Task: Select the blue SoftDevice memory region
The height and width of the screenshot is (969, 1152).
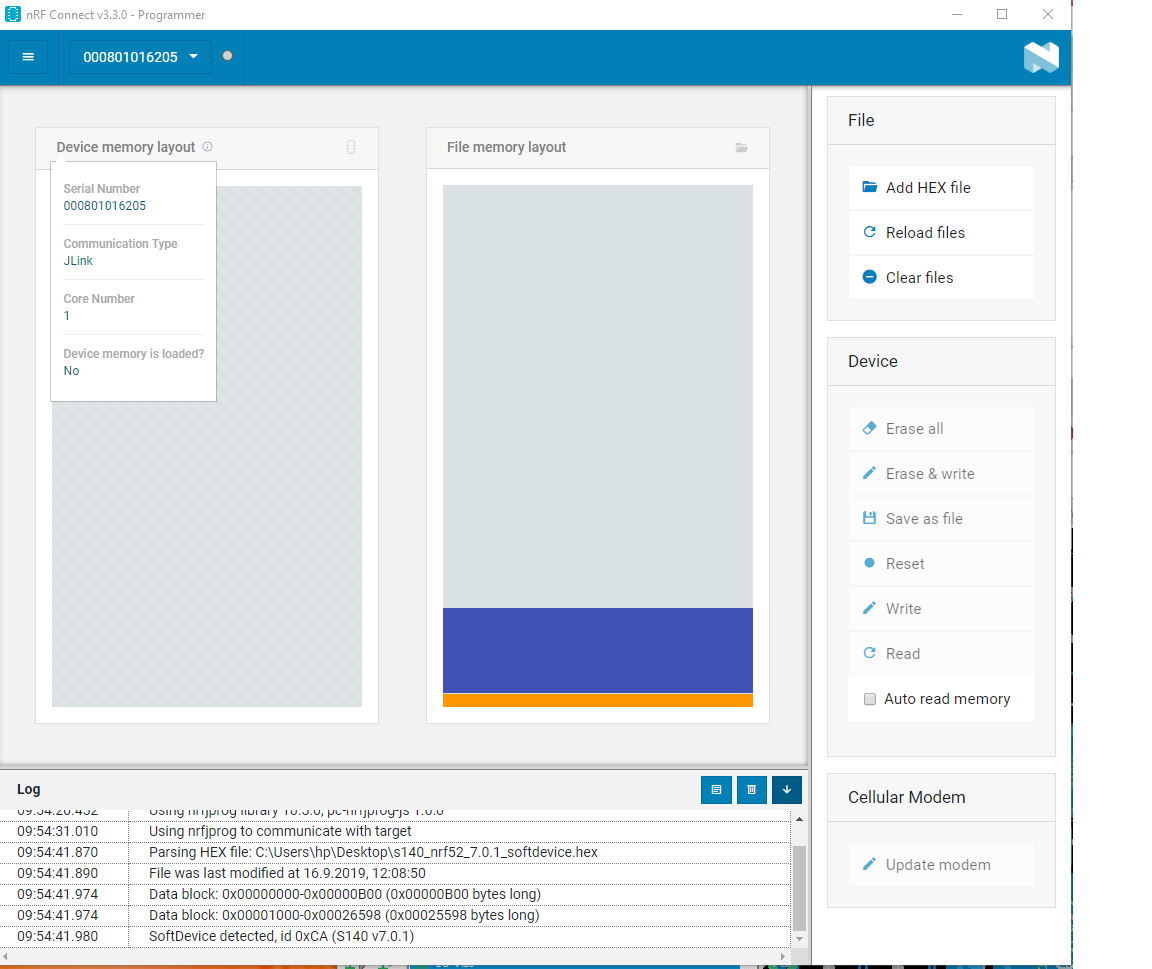Action: click(597, 650)
